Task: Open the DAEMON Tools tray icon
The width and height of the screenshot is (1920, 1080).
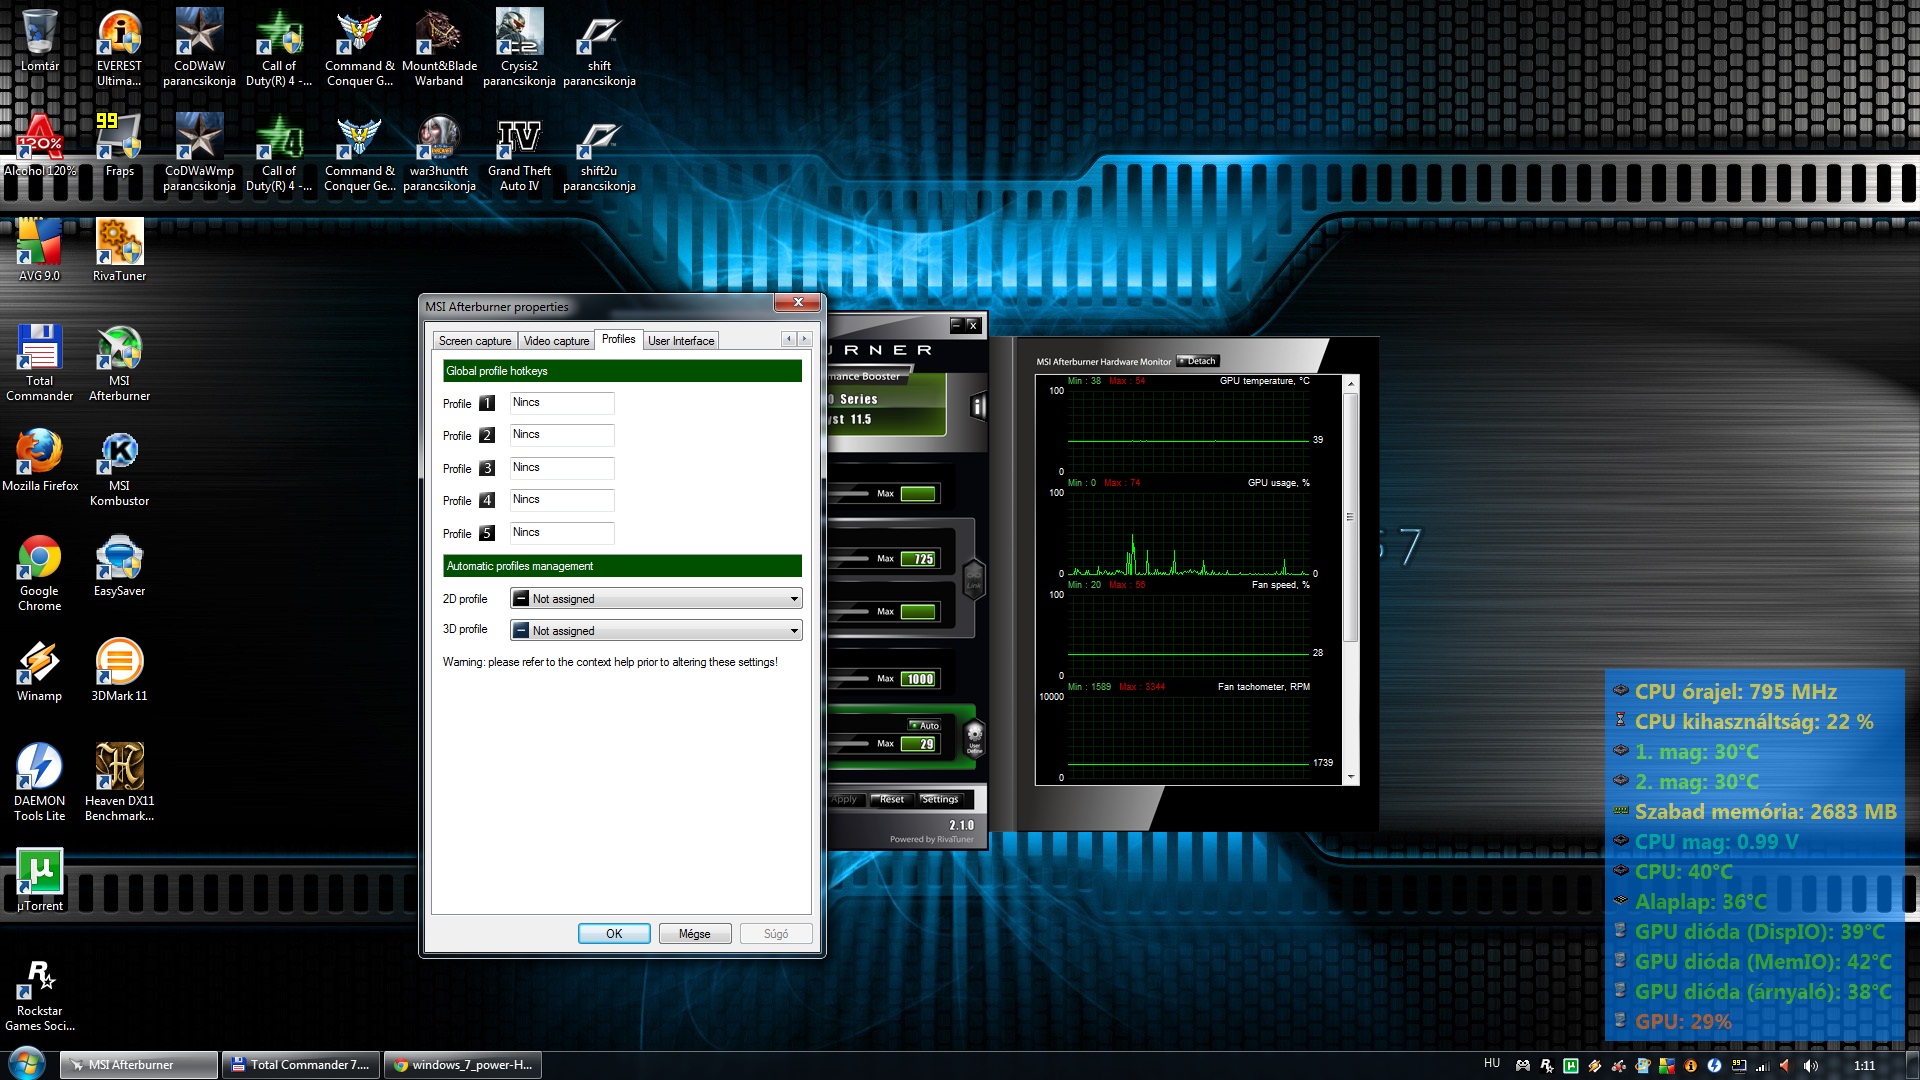Action: pos(1714,1066)
